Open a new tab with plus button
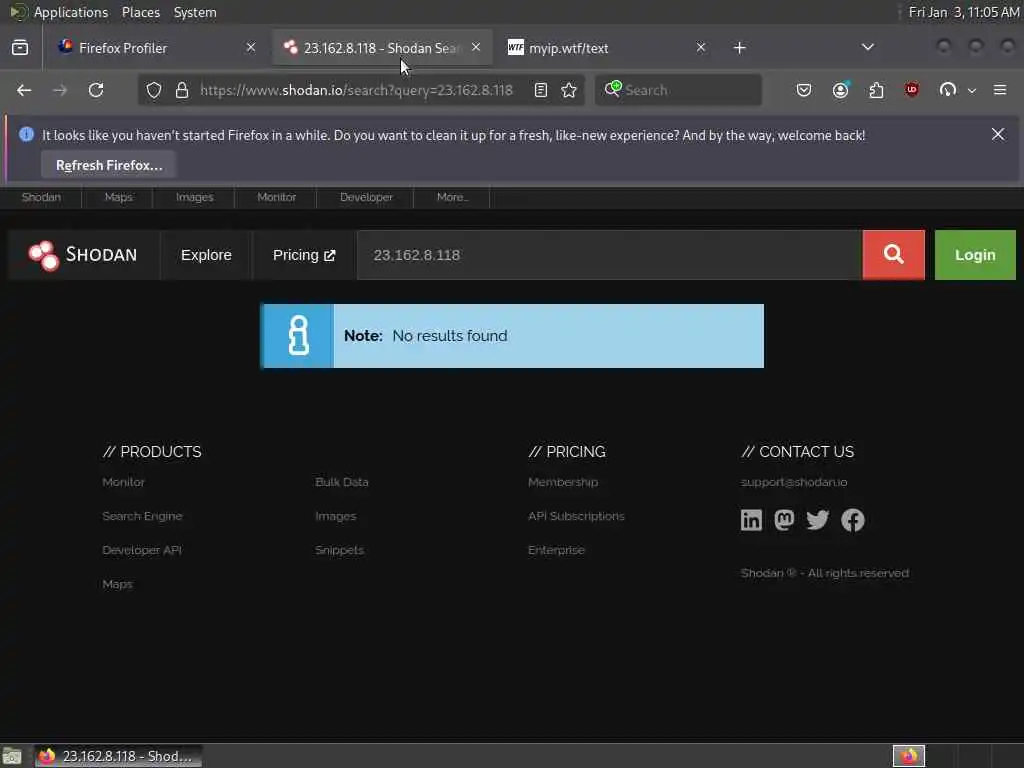This screenshot has width=1024, height=768. [739, 48]
